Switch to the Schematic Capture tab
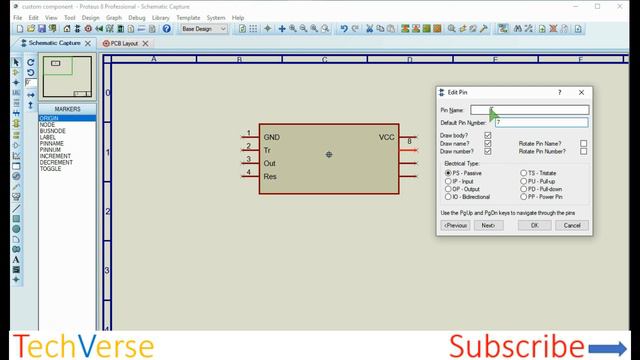This screenshot has height=360, width=640. pos(54,43)
